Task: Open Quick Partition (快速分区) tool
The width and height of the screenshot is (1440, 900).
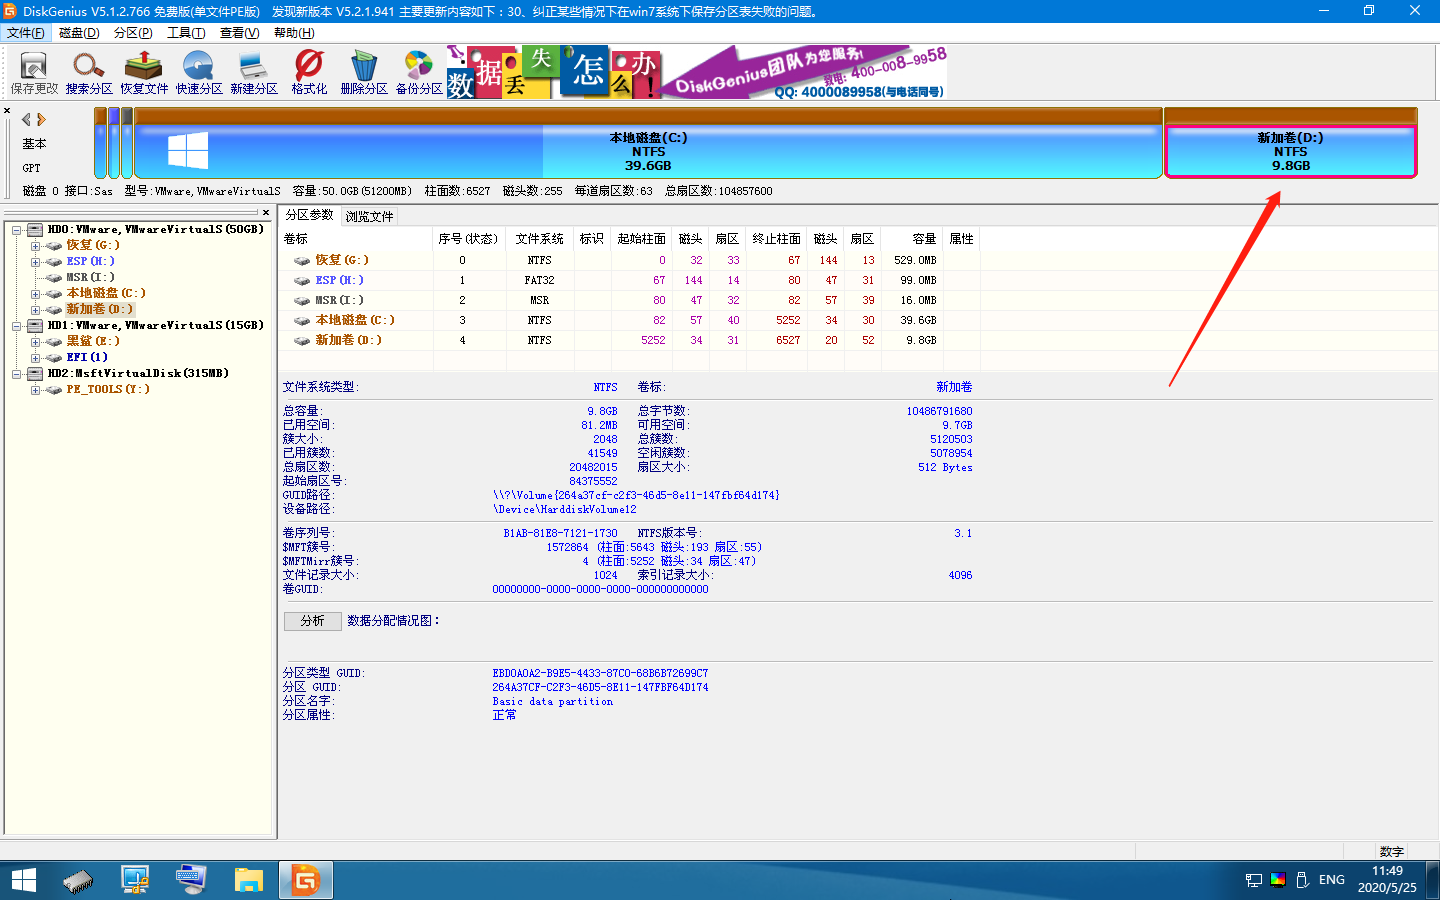Action: (x=199, y=73)
